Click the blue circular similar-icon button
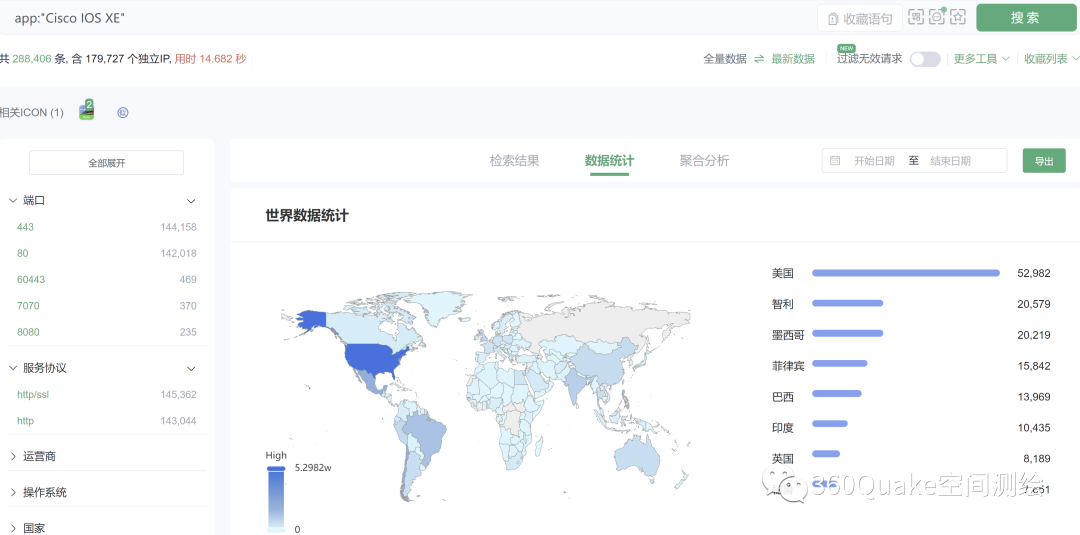This screenshot has height=535, width=1080. tap(123, 112)
